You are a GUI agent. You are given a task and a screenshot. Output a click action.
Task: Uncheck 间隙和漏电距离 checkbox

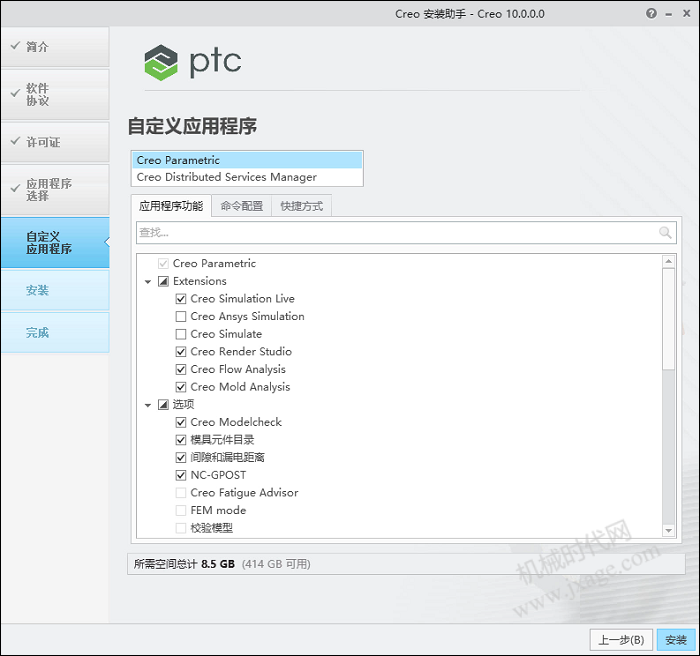click(x=181, y=458)
